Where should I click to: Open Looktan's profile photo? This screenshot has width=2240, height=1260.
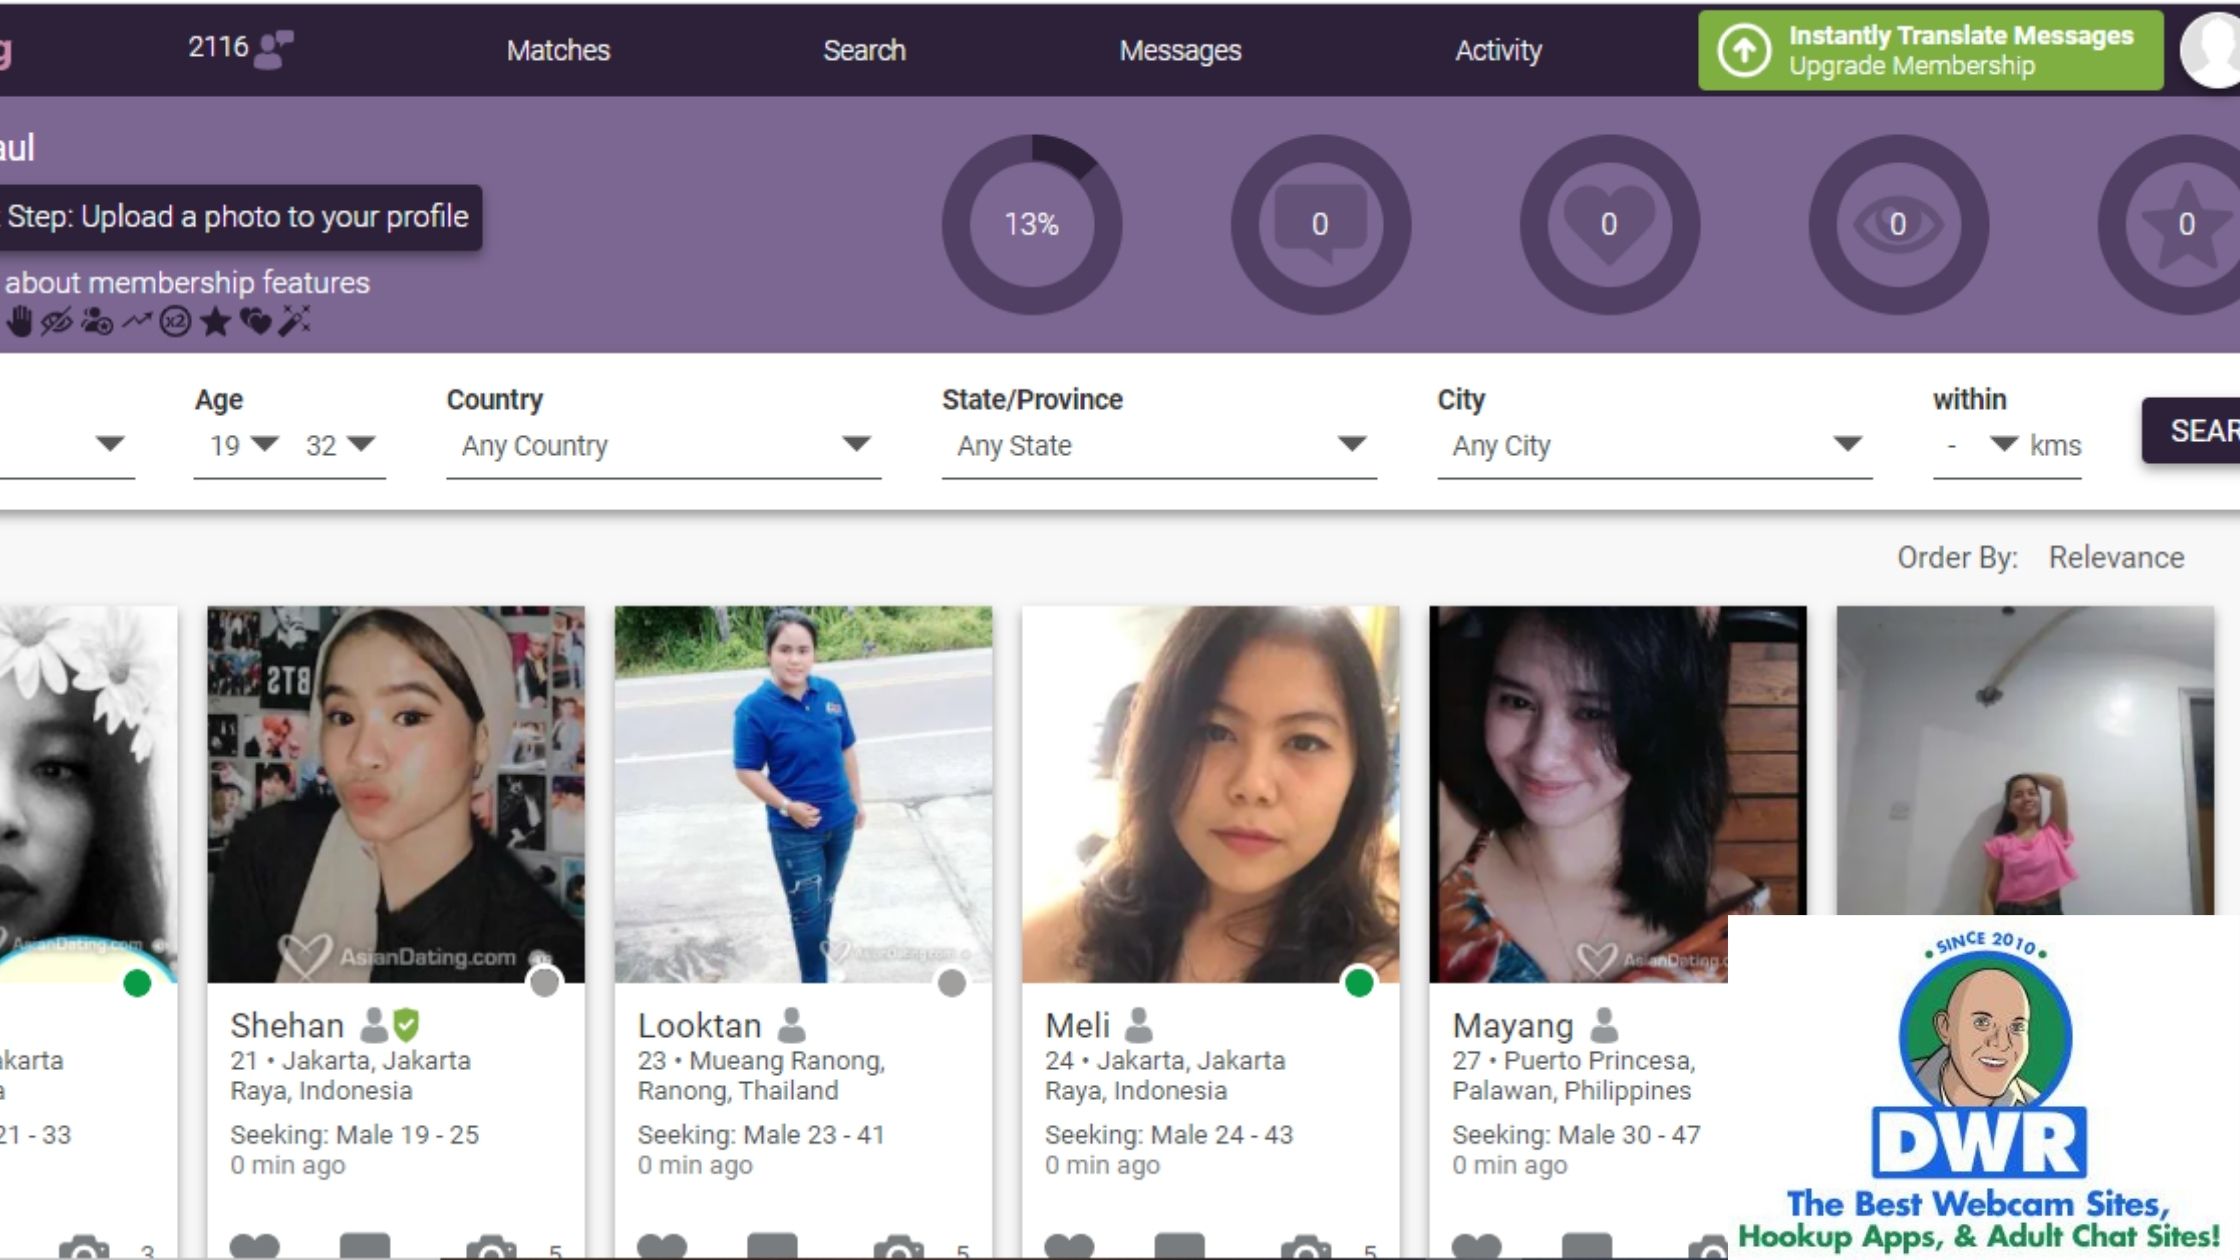tap(803, 794)
